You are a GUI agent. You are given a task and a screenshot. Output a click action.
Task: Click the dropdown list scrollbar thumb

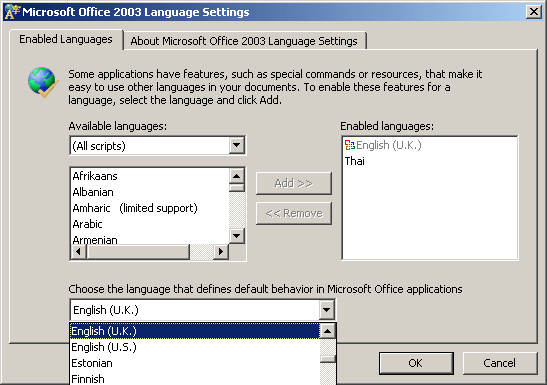(x=327, y=359)
